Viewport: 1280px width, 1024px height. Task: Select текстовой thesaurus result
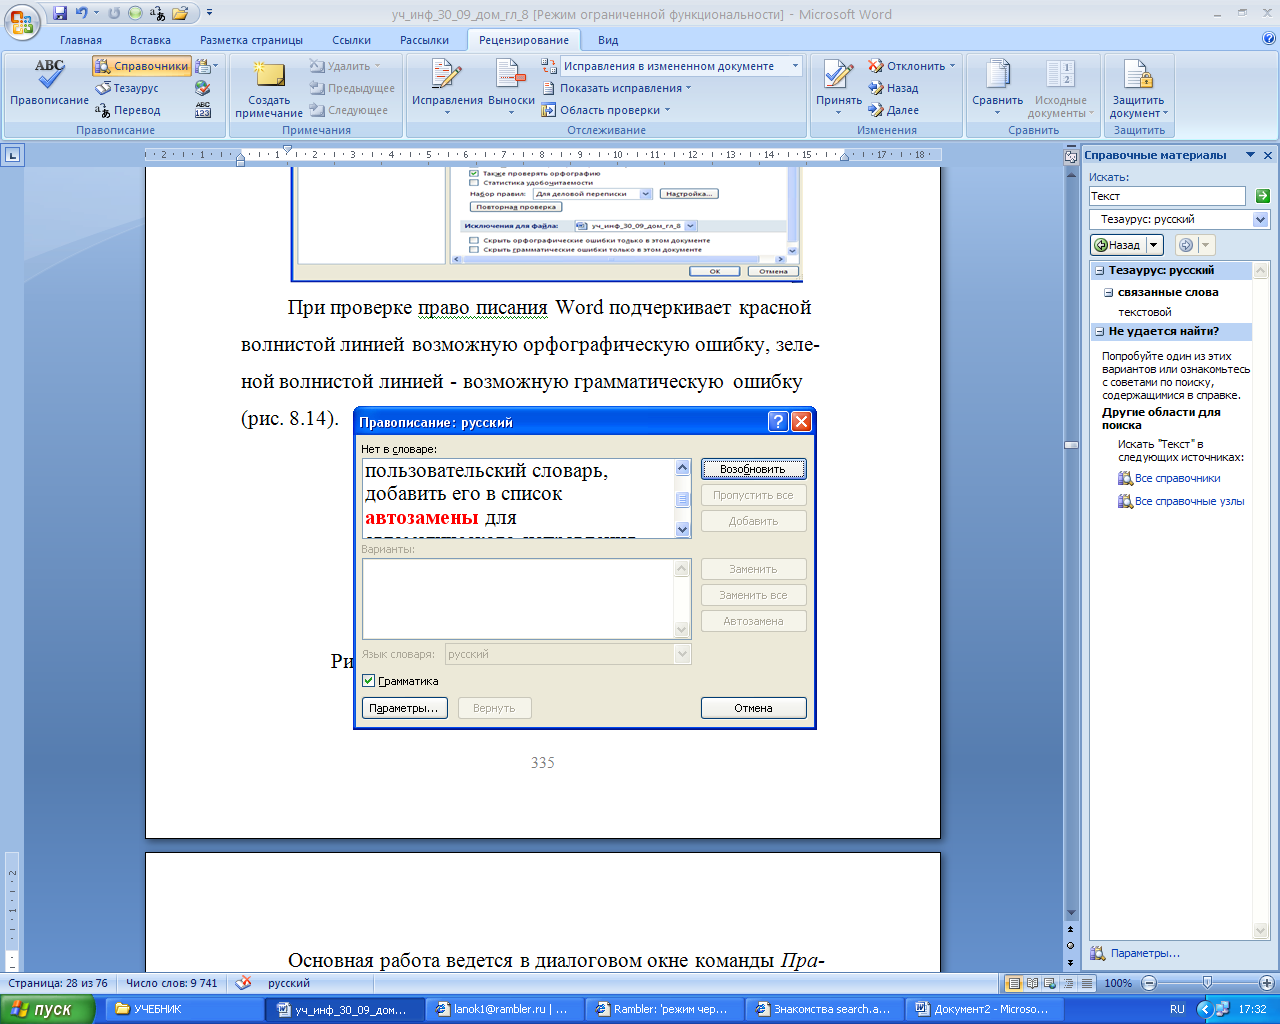1144,312
